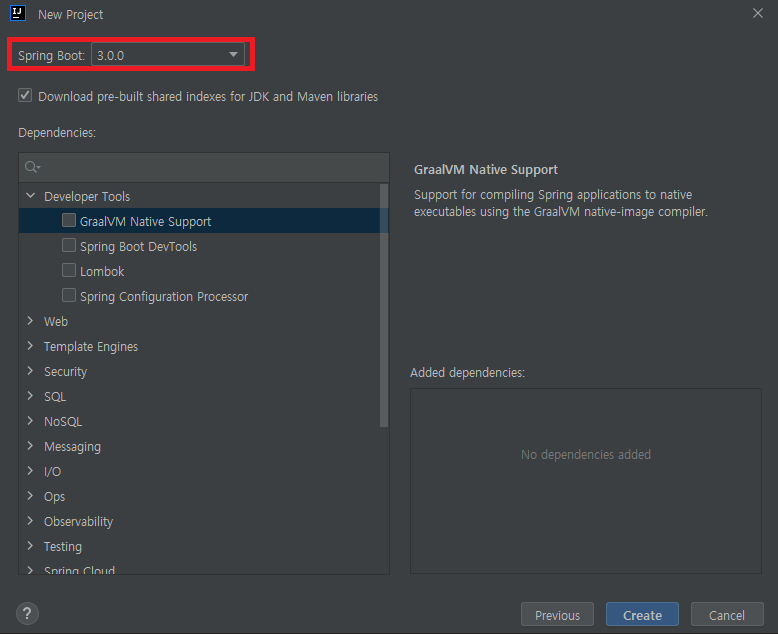The width and height of the screenshot is (778, 634).
Task: Expand the Testing category
Action: point(31,546)
